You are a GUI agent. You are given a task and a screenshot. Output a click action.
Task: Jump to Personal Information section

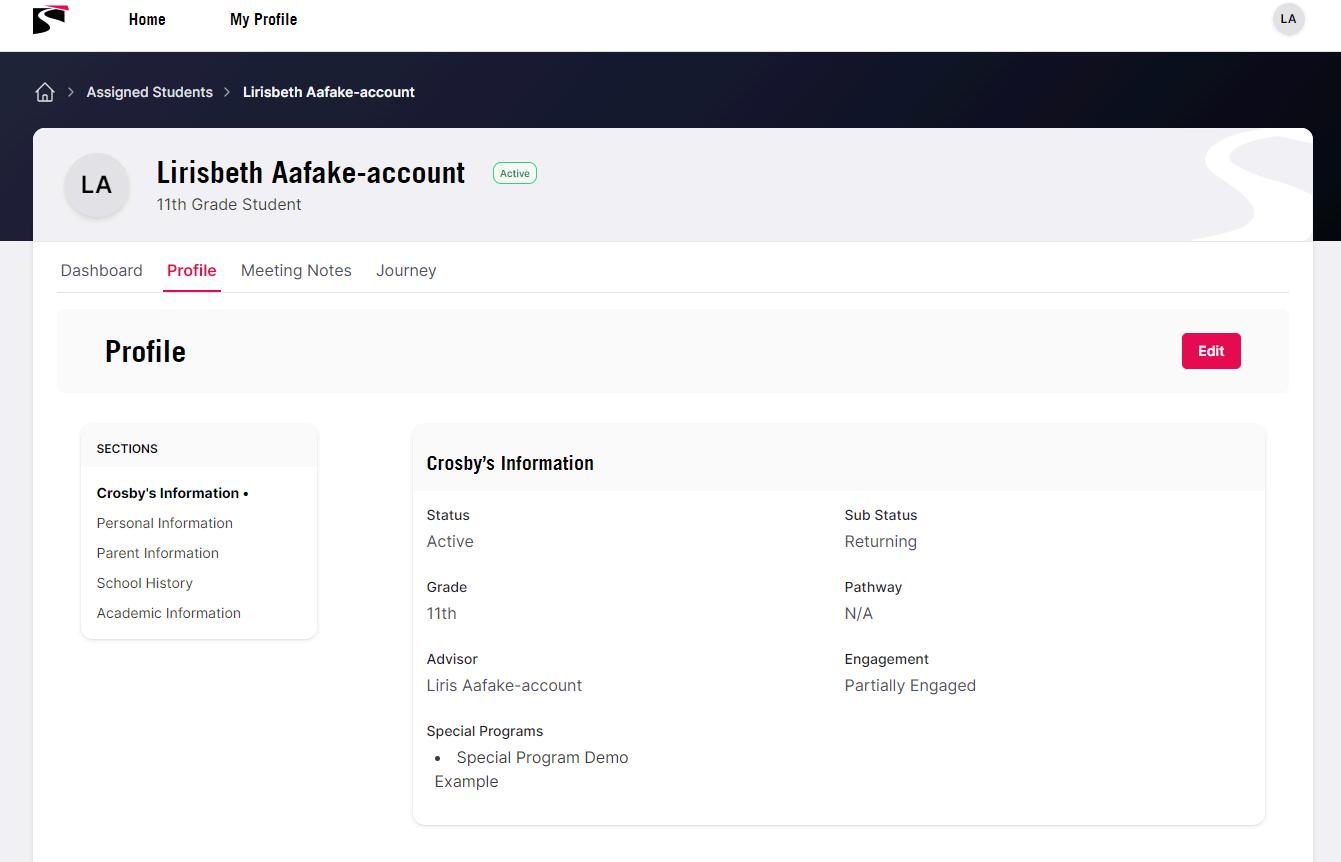(165, 523)
